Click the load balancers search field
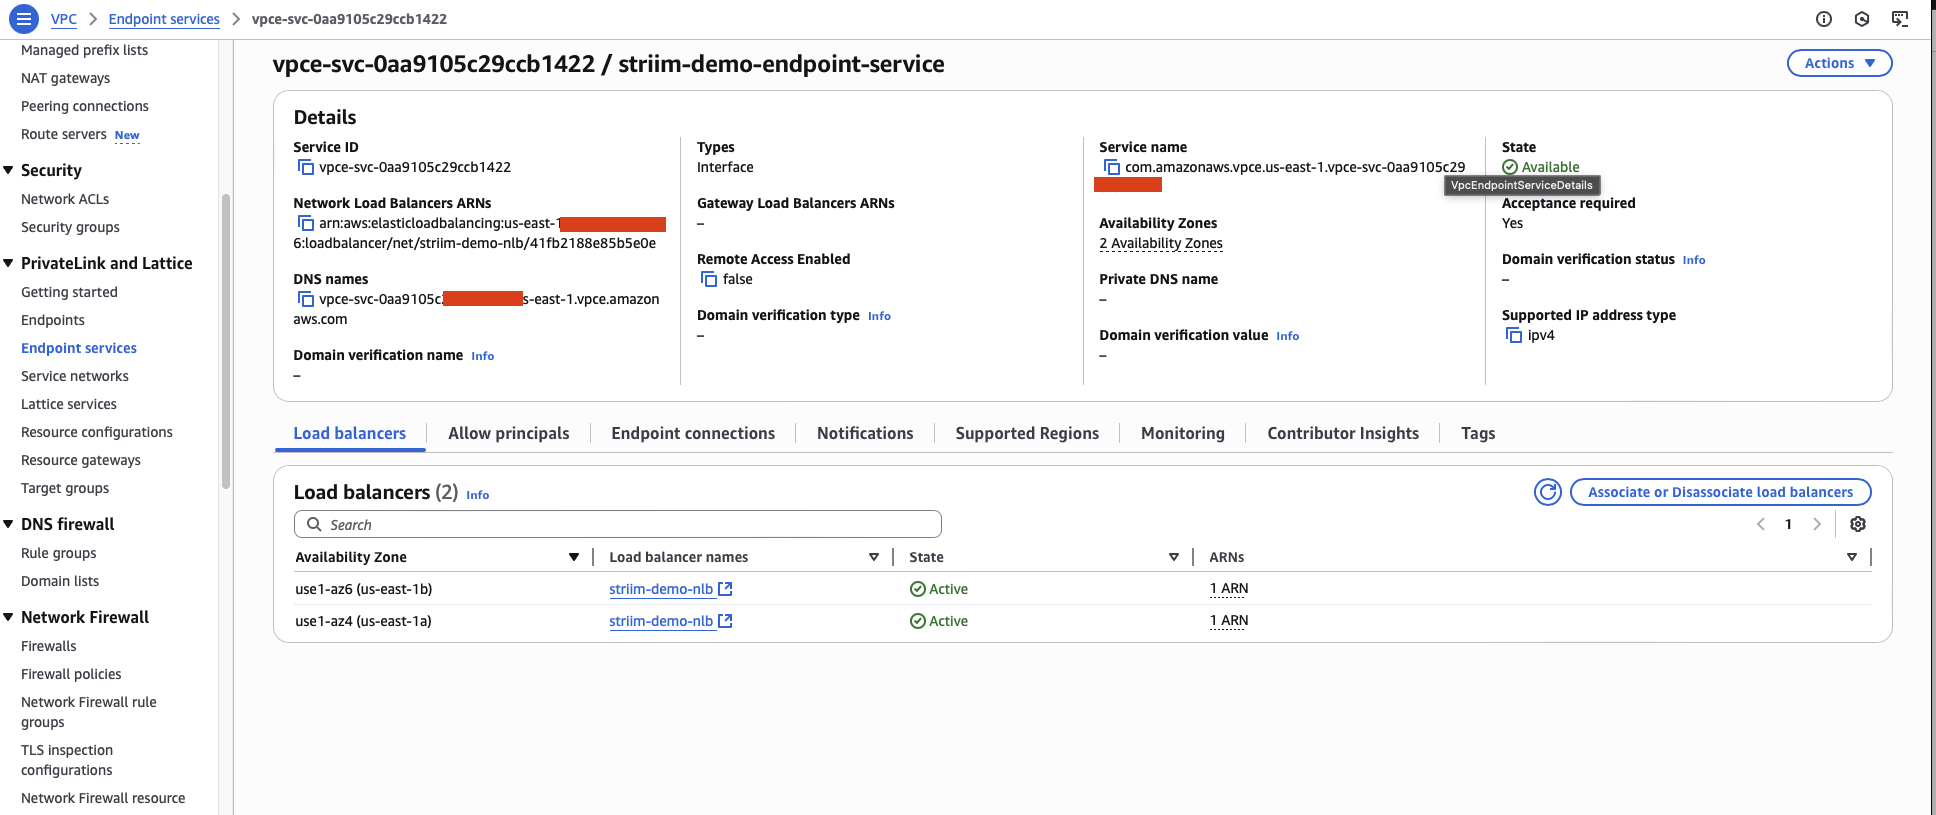 (x=618, y=525)
